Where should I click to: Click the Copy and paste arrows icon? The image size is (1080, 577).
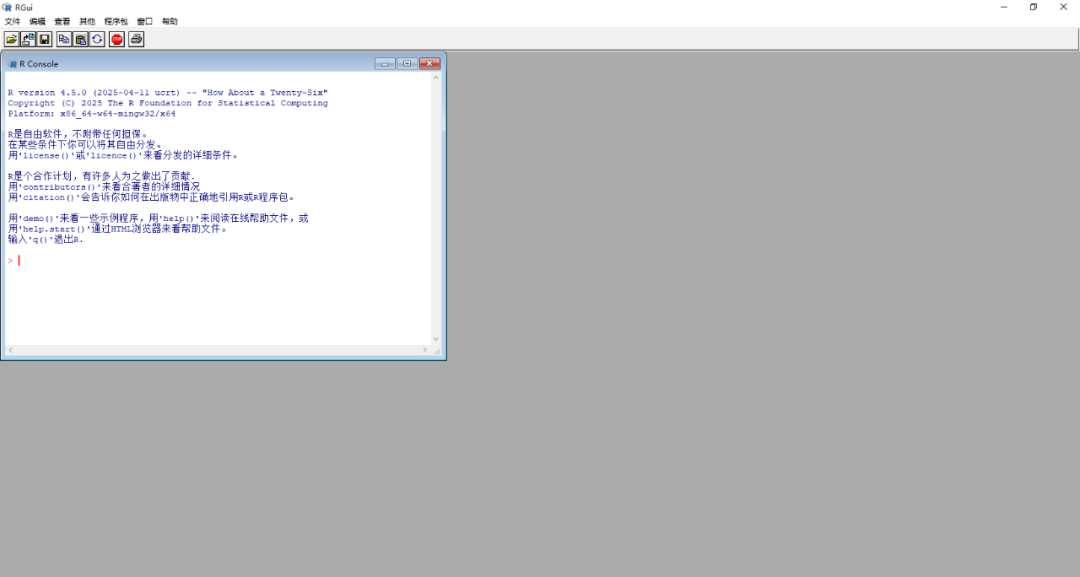pyautogui.click(x=97, y=39)
